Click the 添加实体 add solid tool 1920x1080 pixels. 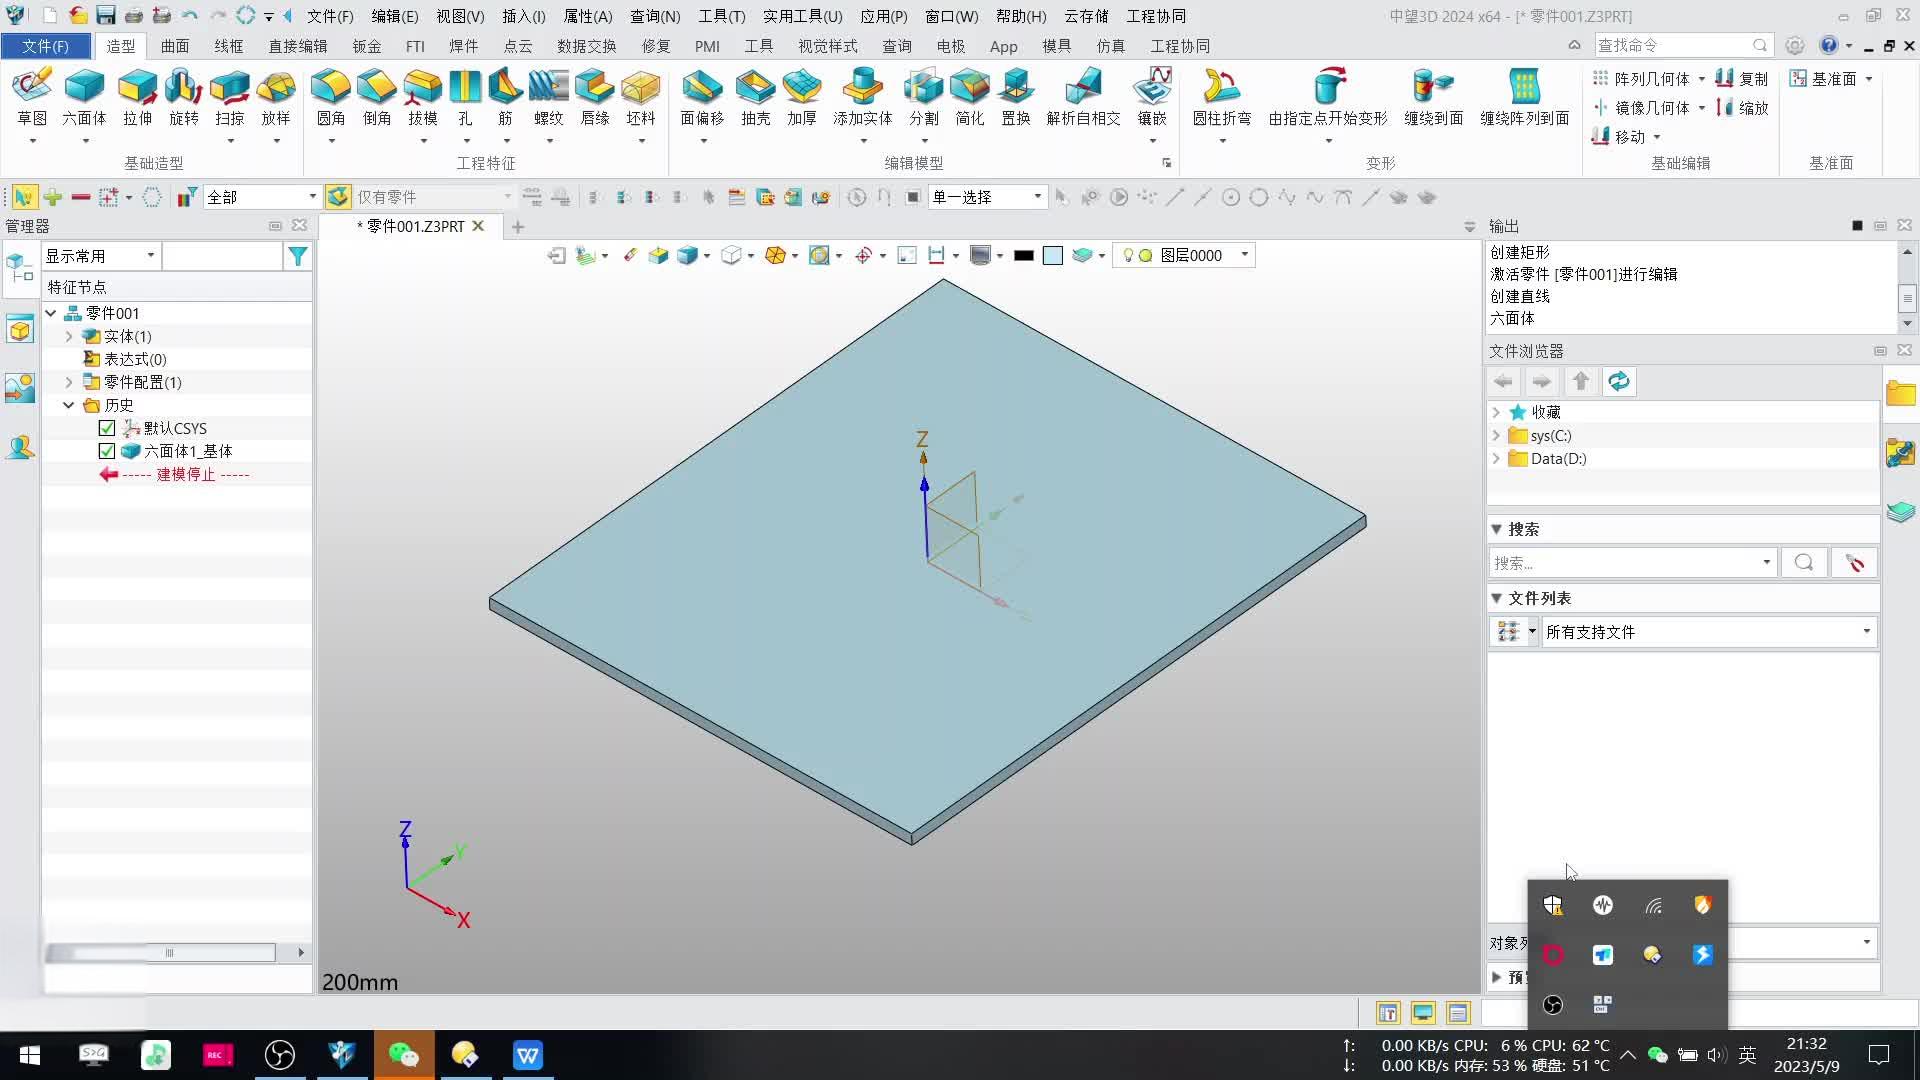[862, 98]
